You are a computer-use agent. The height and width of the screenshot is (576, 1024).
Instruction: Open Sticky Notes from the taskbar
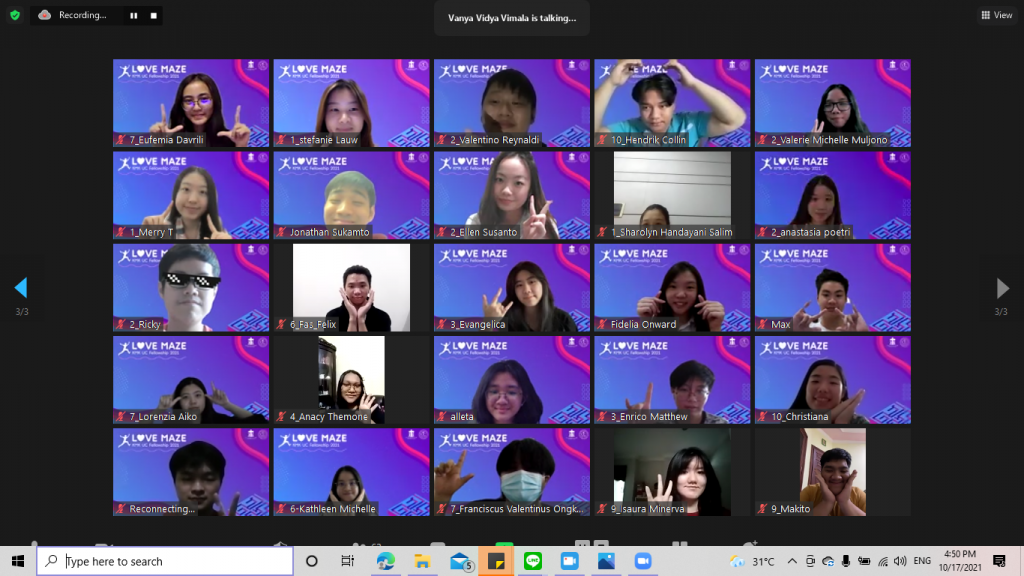tap(496, 561)
